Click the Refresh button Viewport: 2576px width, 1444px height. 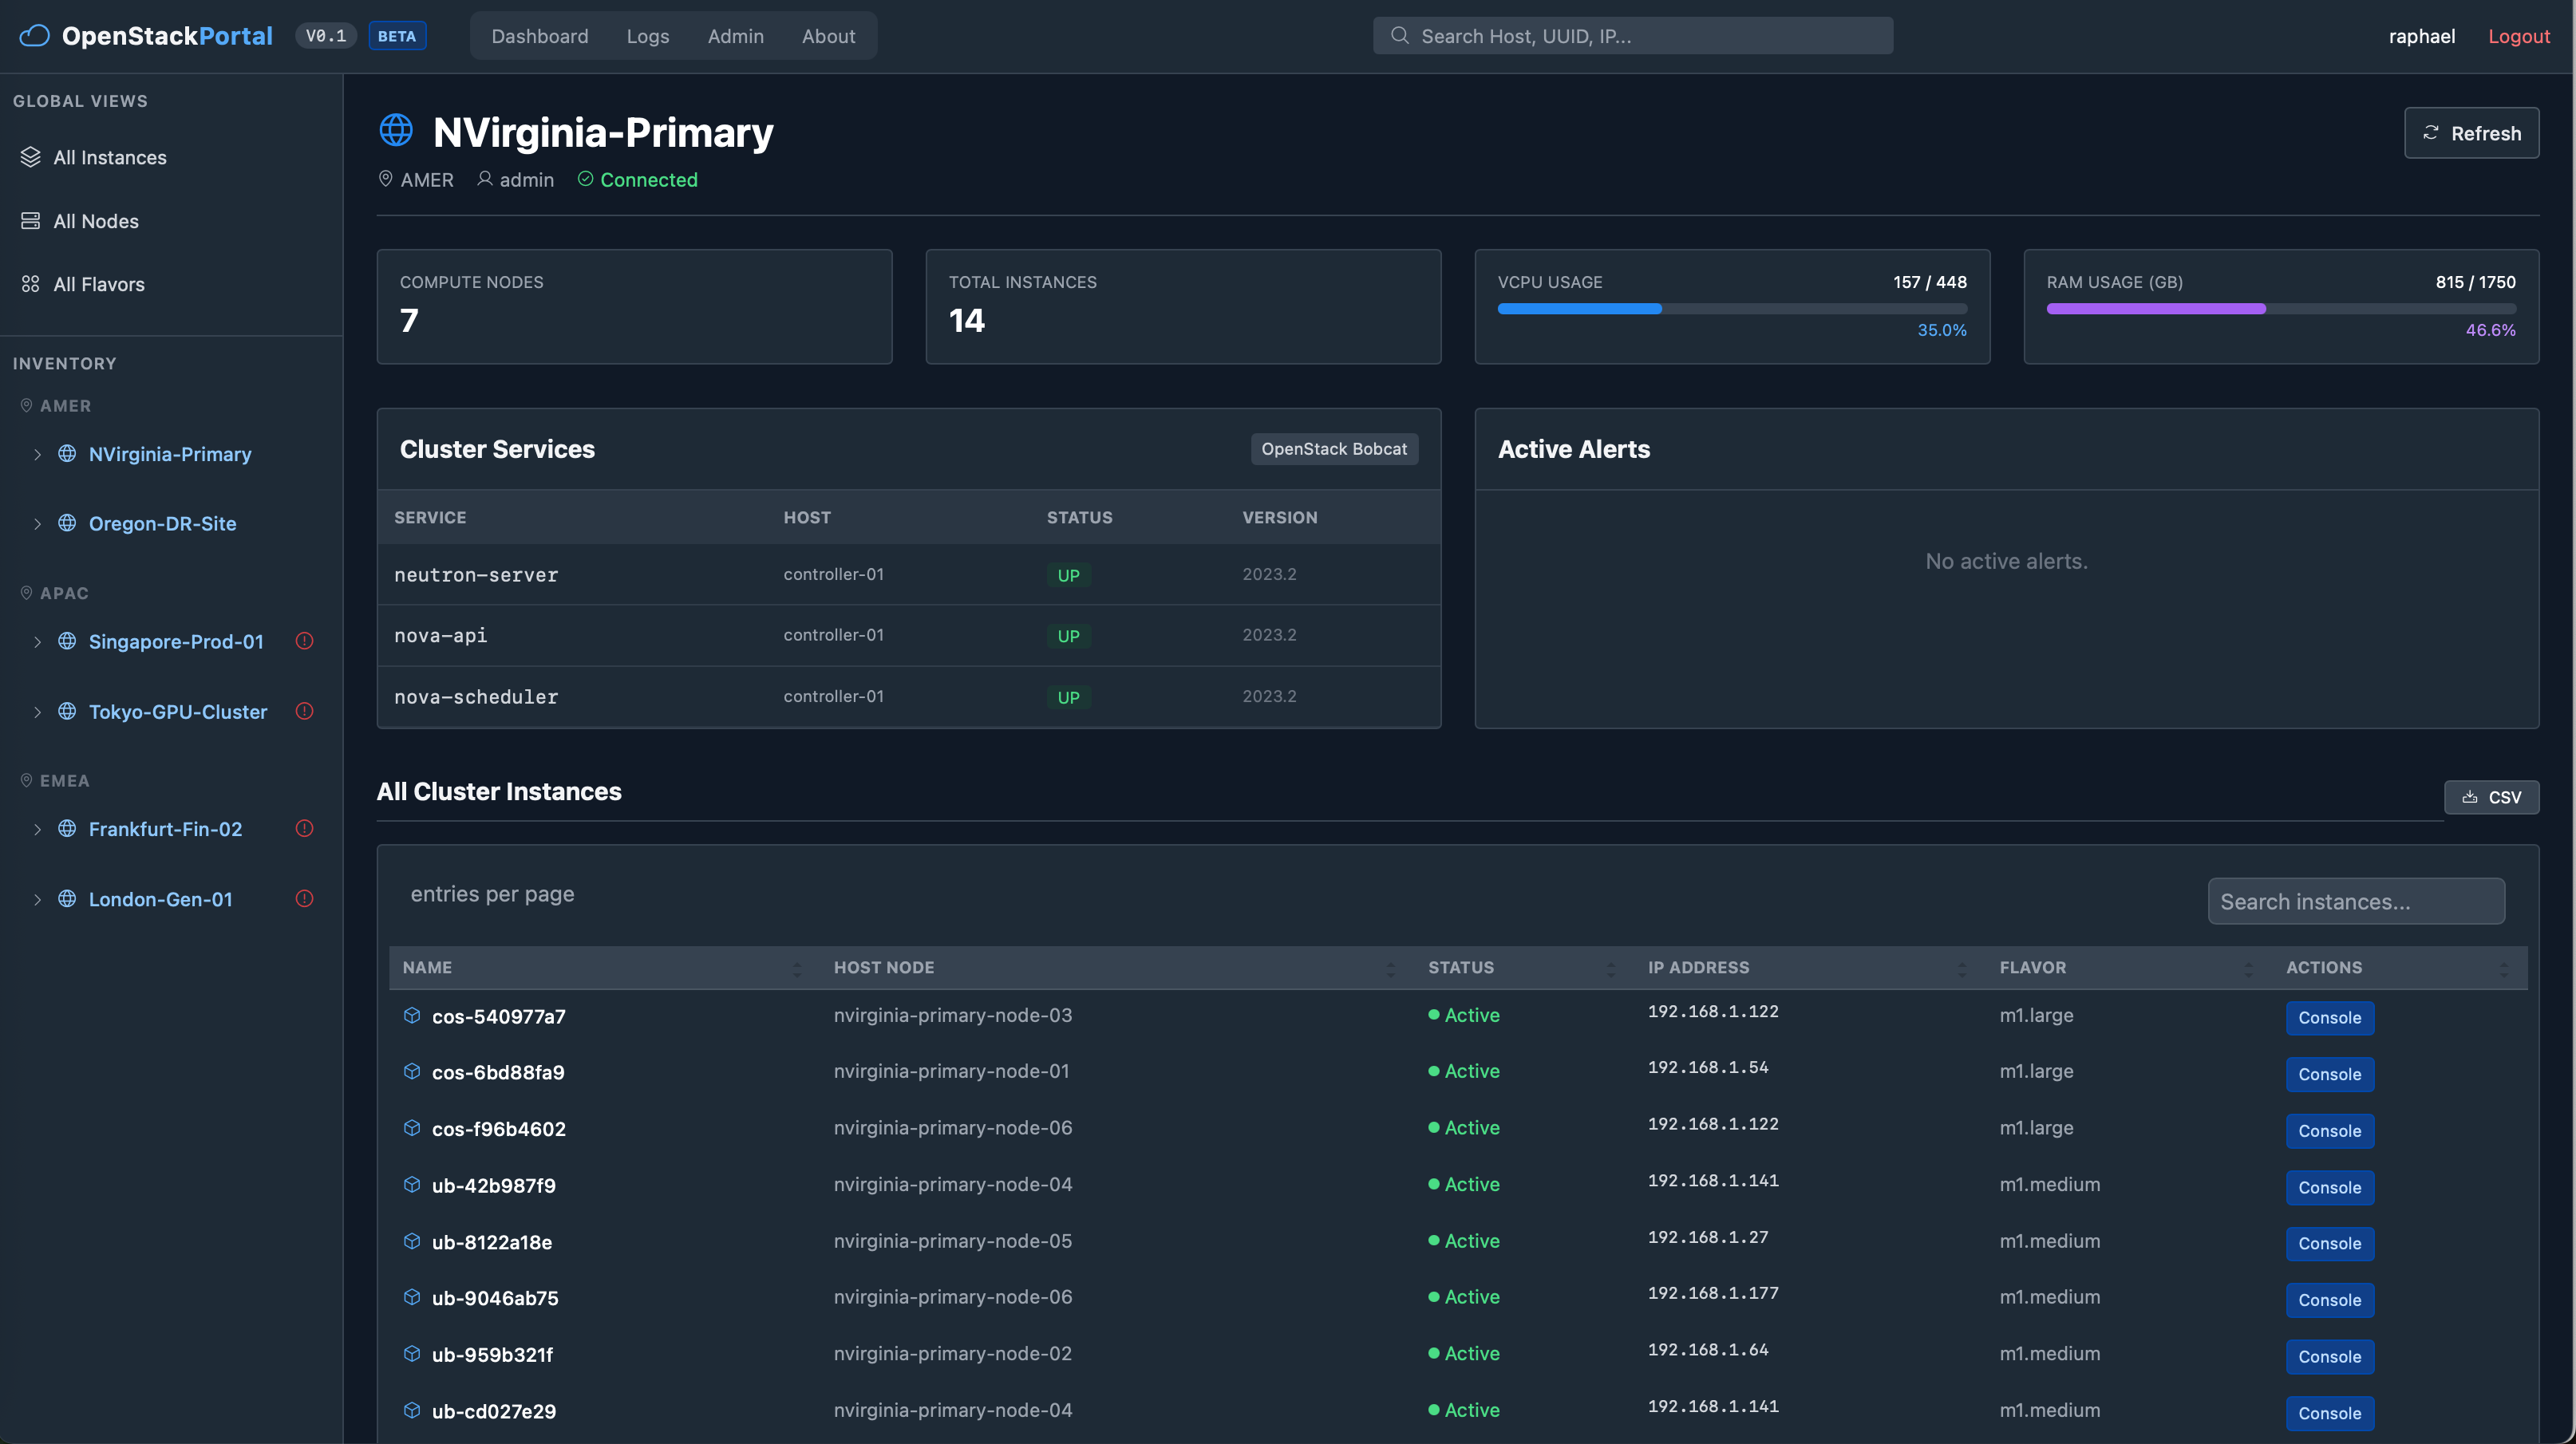coord(2471,133)
